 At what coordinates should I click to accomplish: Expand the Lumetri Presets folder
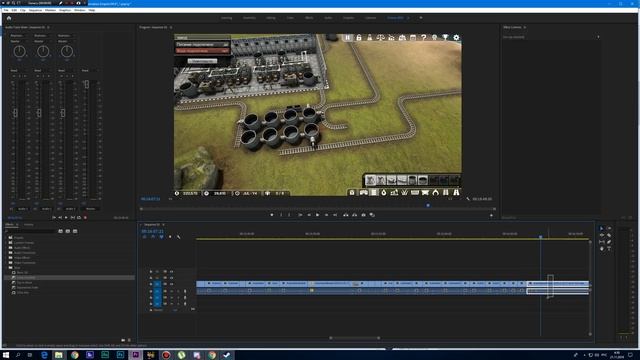click(6, 242)
